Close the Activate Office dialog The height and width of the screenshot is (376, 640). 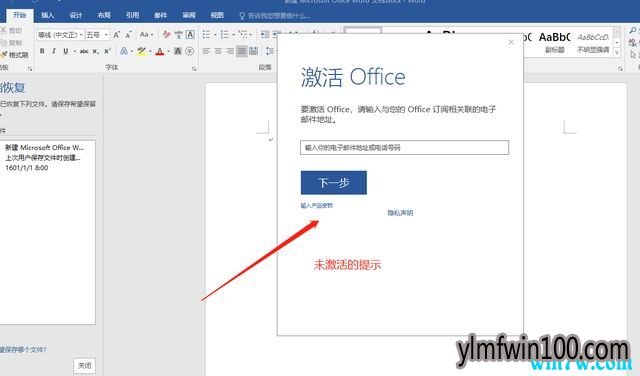(x=511, y=42)
